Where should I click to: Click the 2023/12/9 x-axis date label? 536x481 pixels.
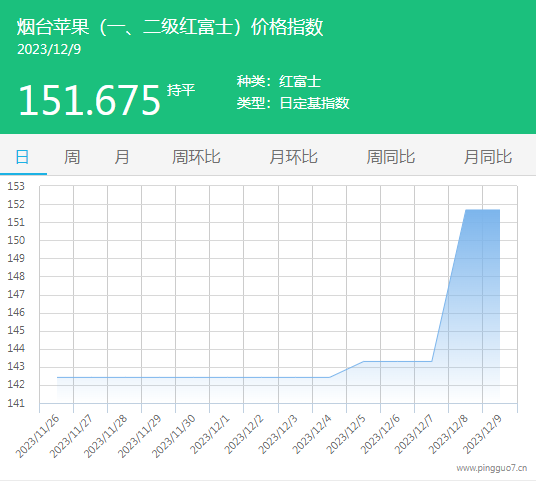tap(482, 435)
